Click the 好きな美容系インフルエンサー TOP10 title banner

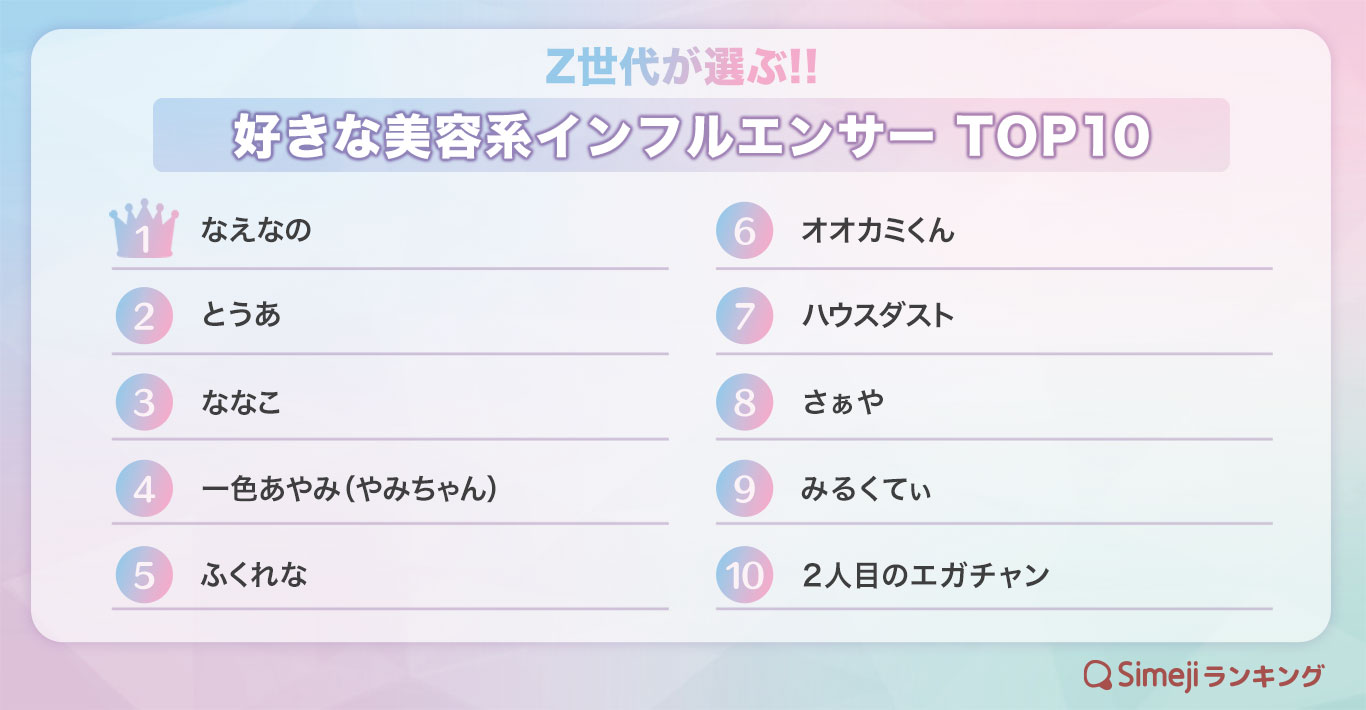(x=691, y=136)
